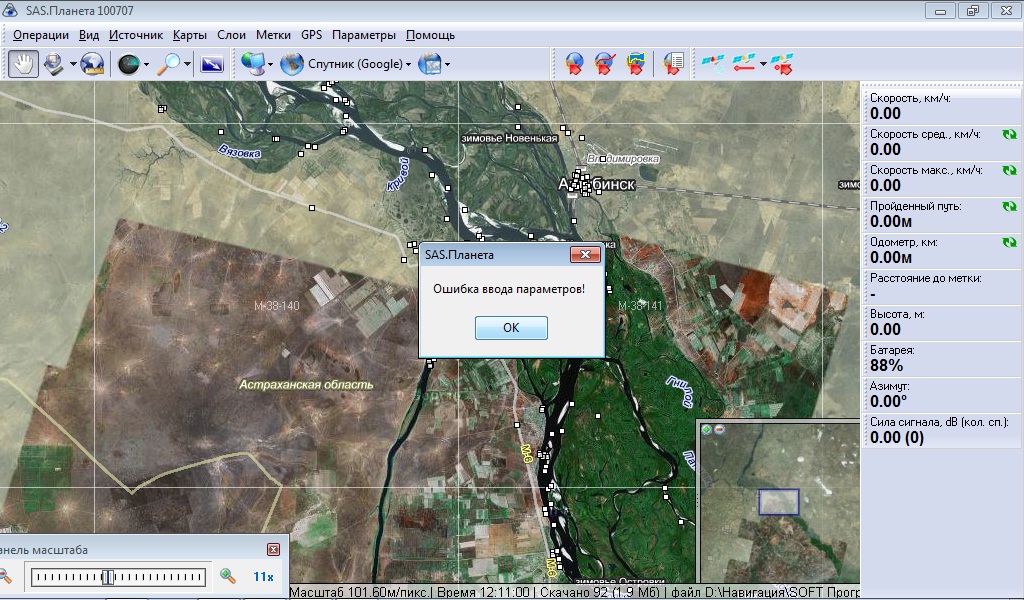Reset the average speed counter
1024x600 pixels.
pos(1009,134)
